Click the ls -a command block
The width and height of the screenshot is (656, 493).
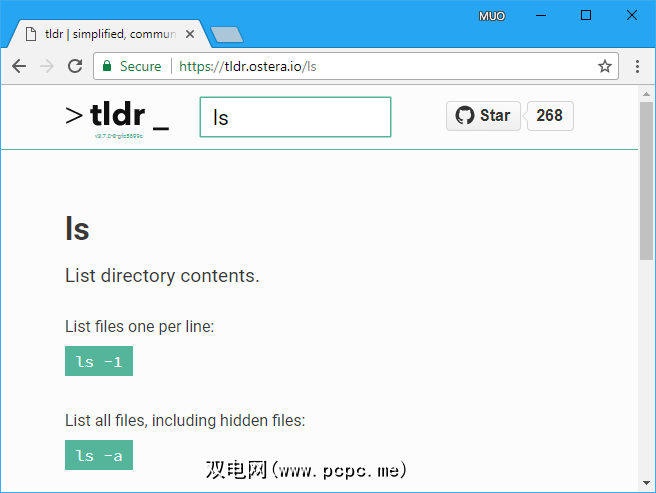[99, 455]
